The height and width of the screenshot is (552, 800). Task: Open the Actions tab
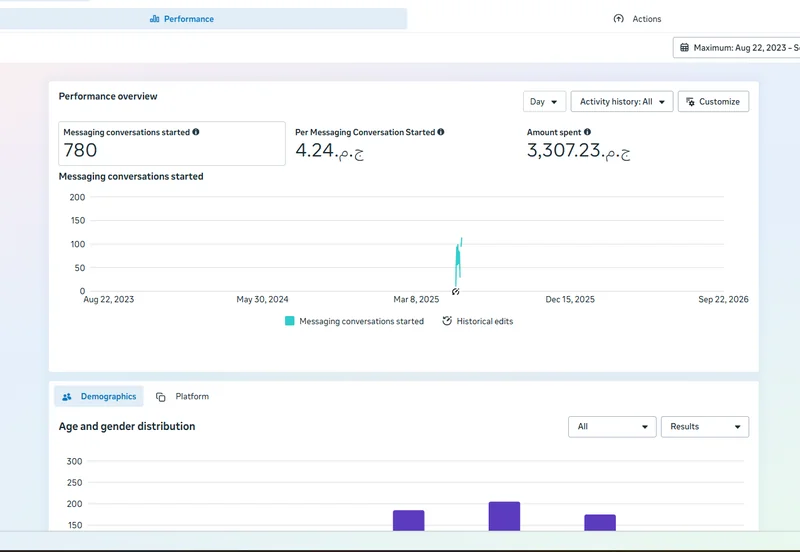[637, 19]
